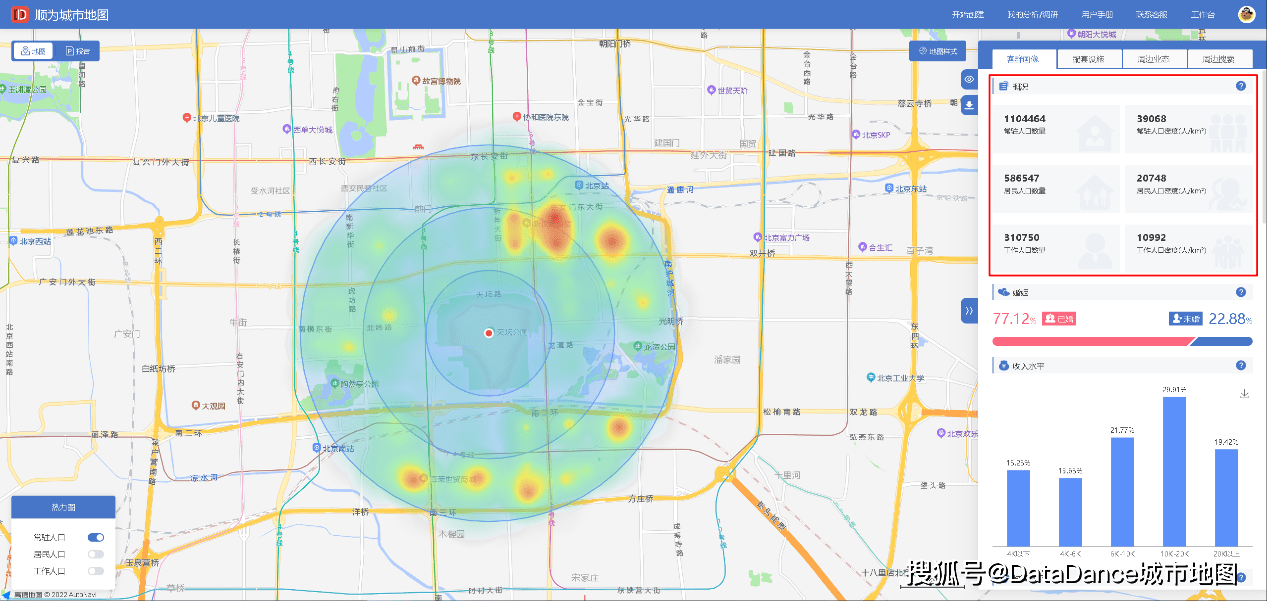Click the 北京儿童医院 hospital marker
This screenshot has height=601, width=1267.
186,118
